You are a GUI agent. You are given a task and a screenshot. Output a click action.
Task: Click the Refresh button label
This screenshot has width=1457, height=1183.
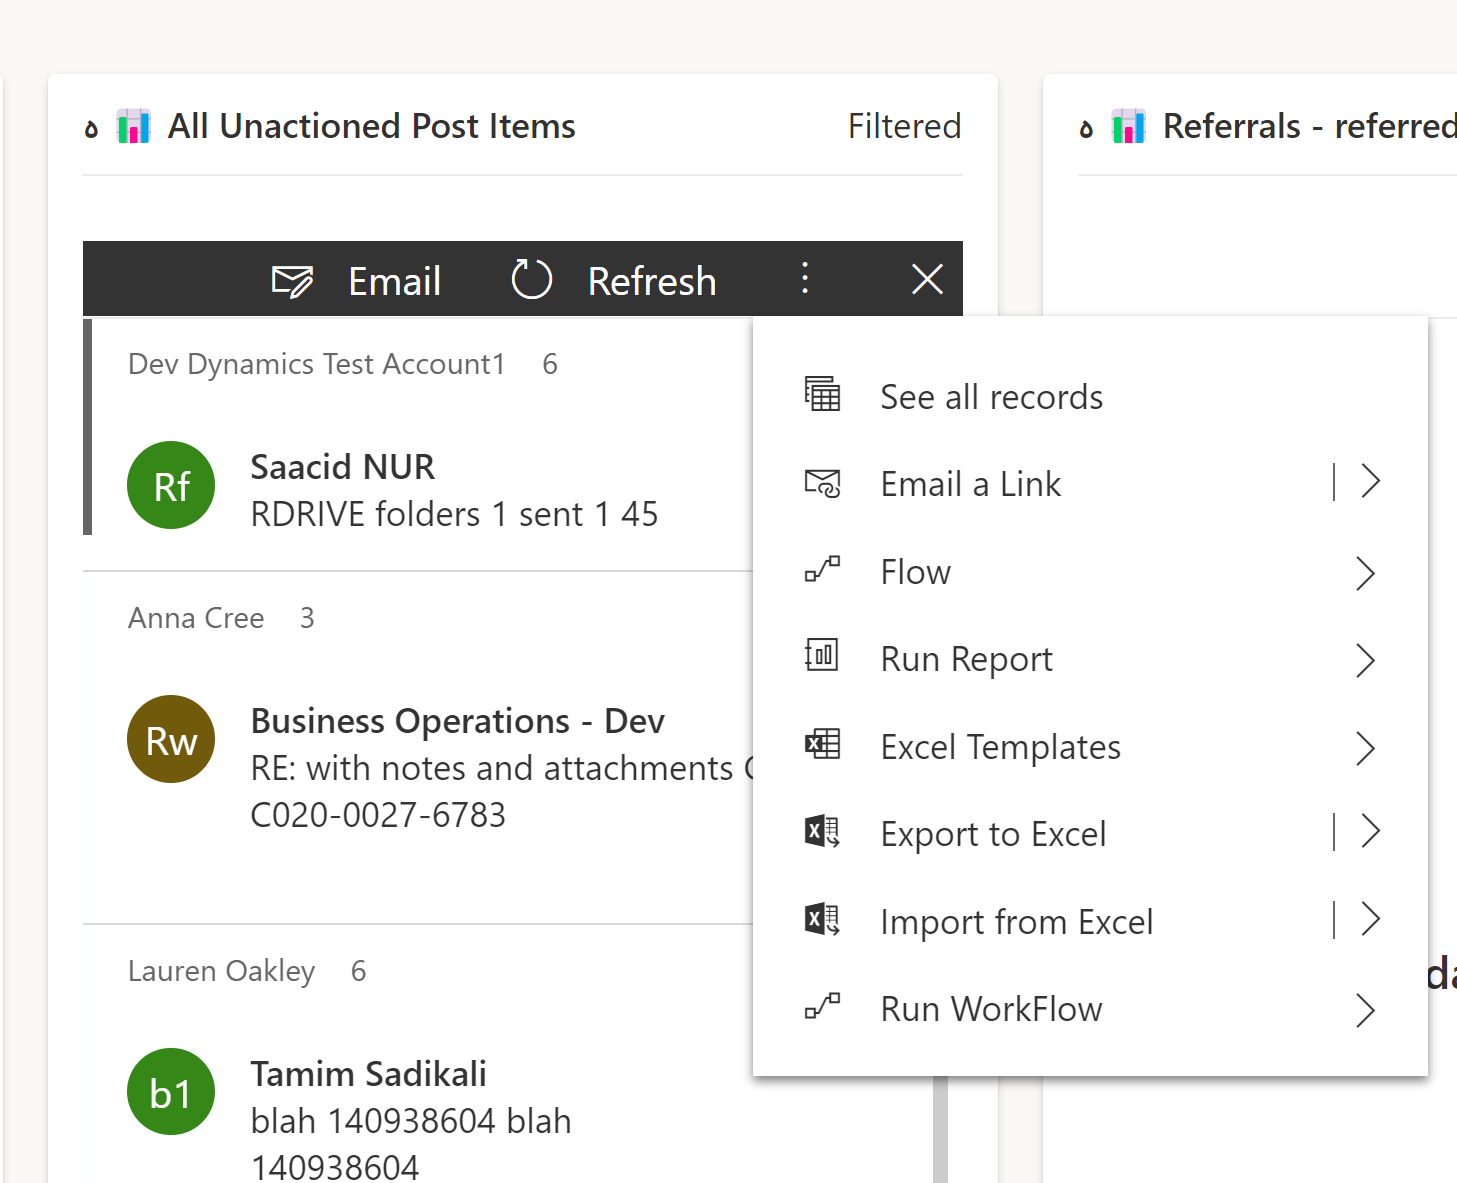652,282
